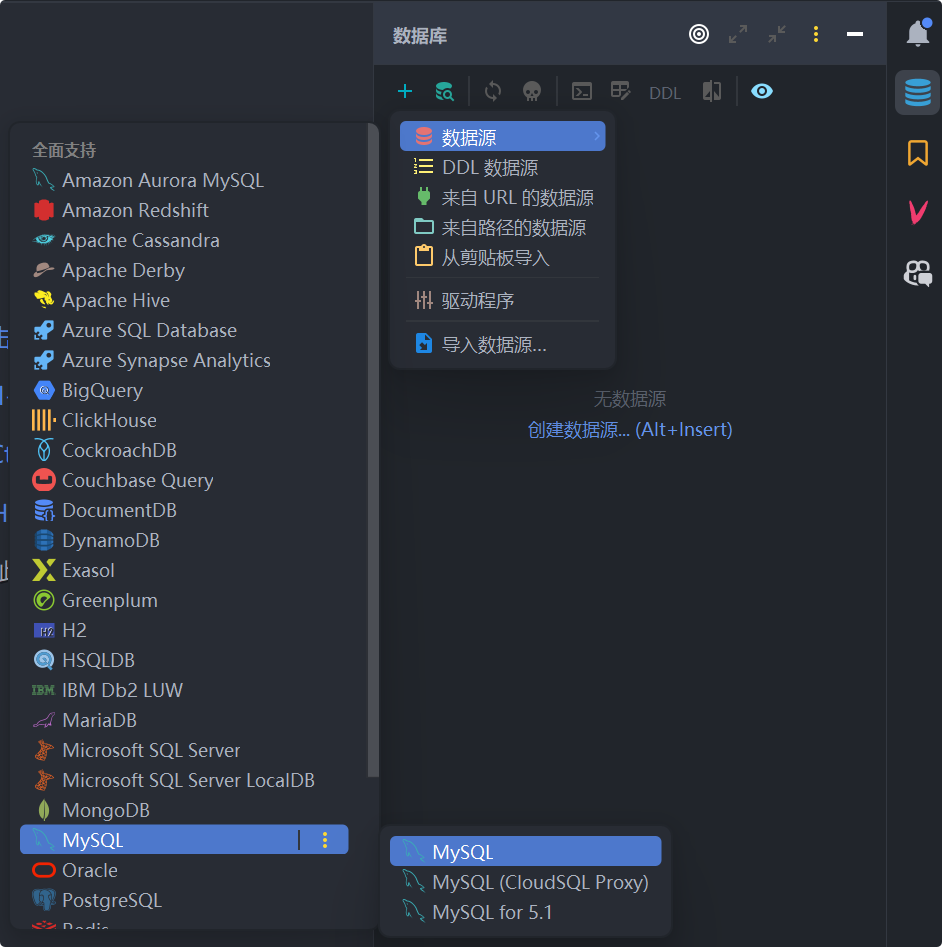Viewport: 942px width, 947px height.
Task: Open the 数据源 submenu
Action: tap(502, 136)
